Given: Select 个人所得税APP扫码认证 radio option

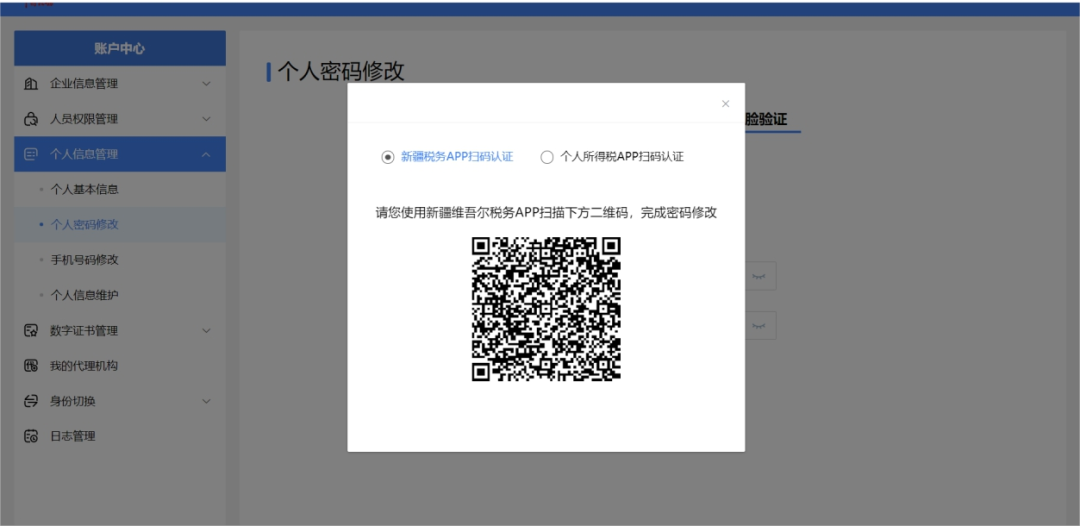Looking at the screenshot, I should pyautogui.click(x=547, y=157).
